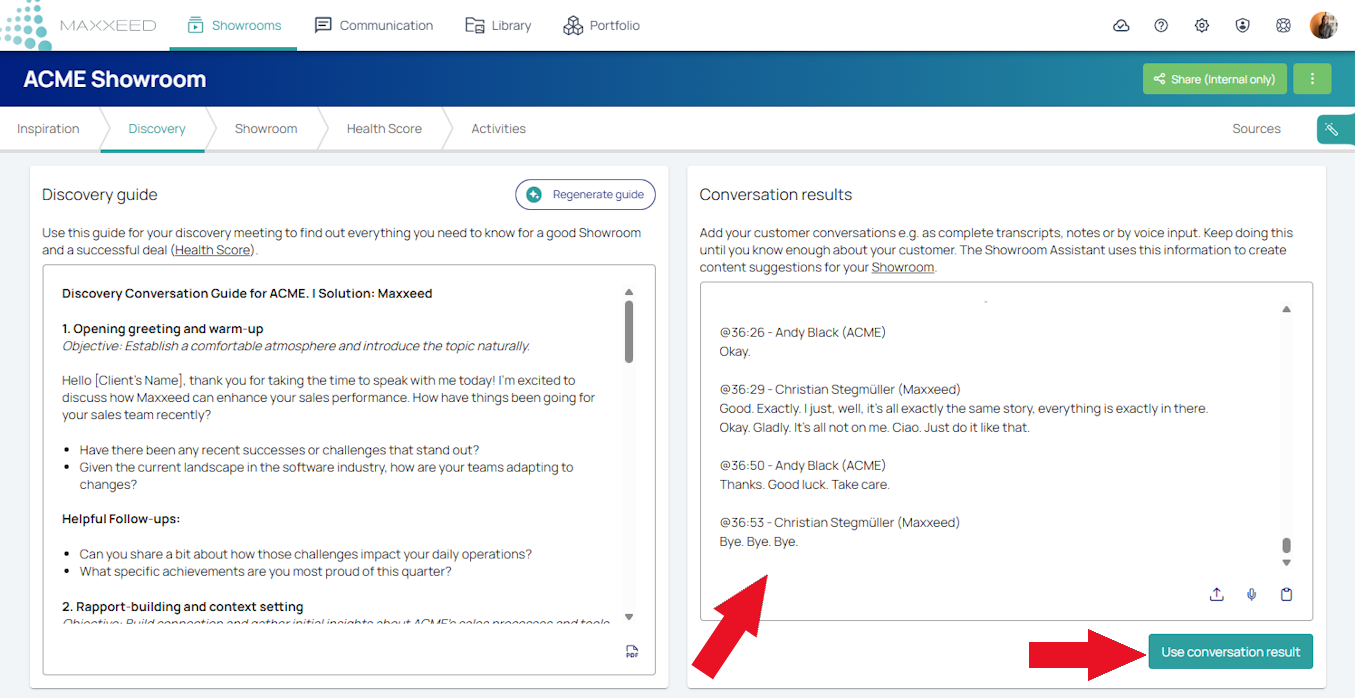Click 'Helpful Follow-ups:' heading
Image resolution: width=1355 pixels, height=698 pixels.
click(121, 519)
